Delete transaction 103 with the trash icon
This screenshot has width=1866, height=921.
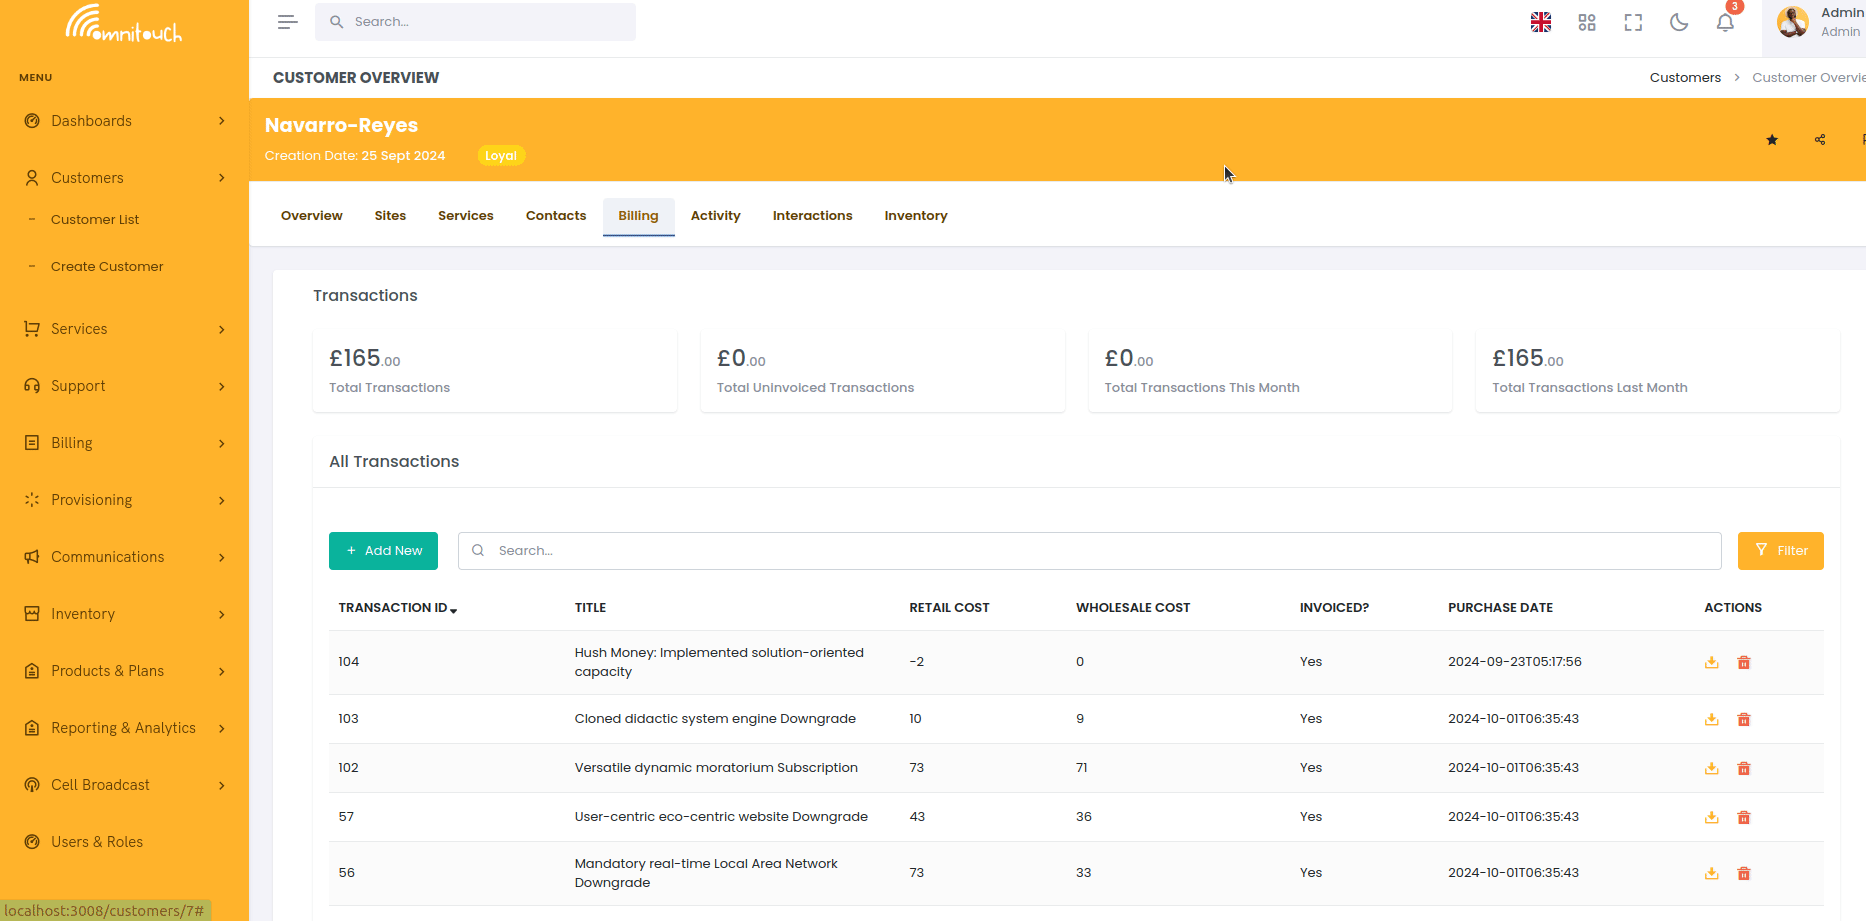[1743, 719]
